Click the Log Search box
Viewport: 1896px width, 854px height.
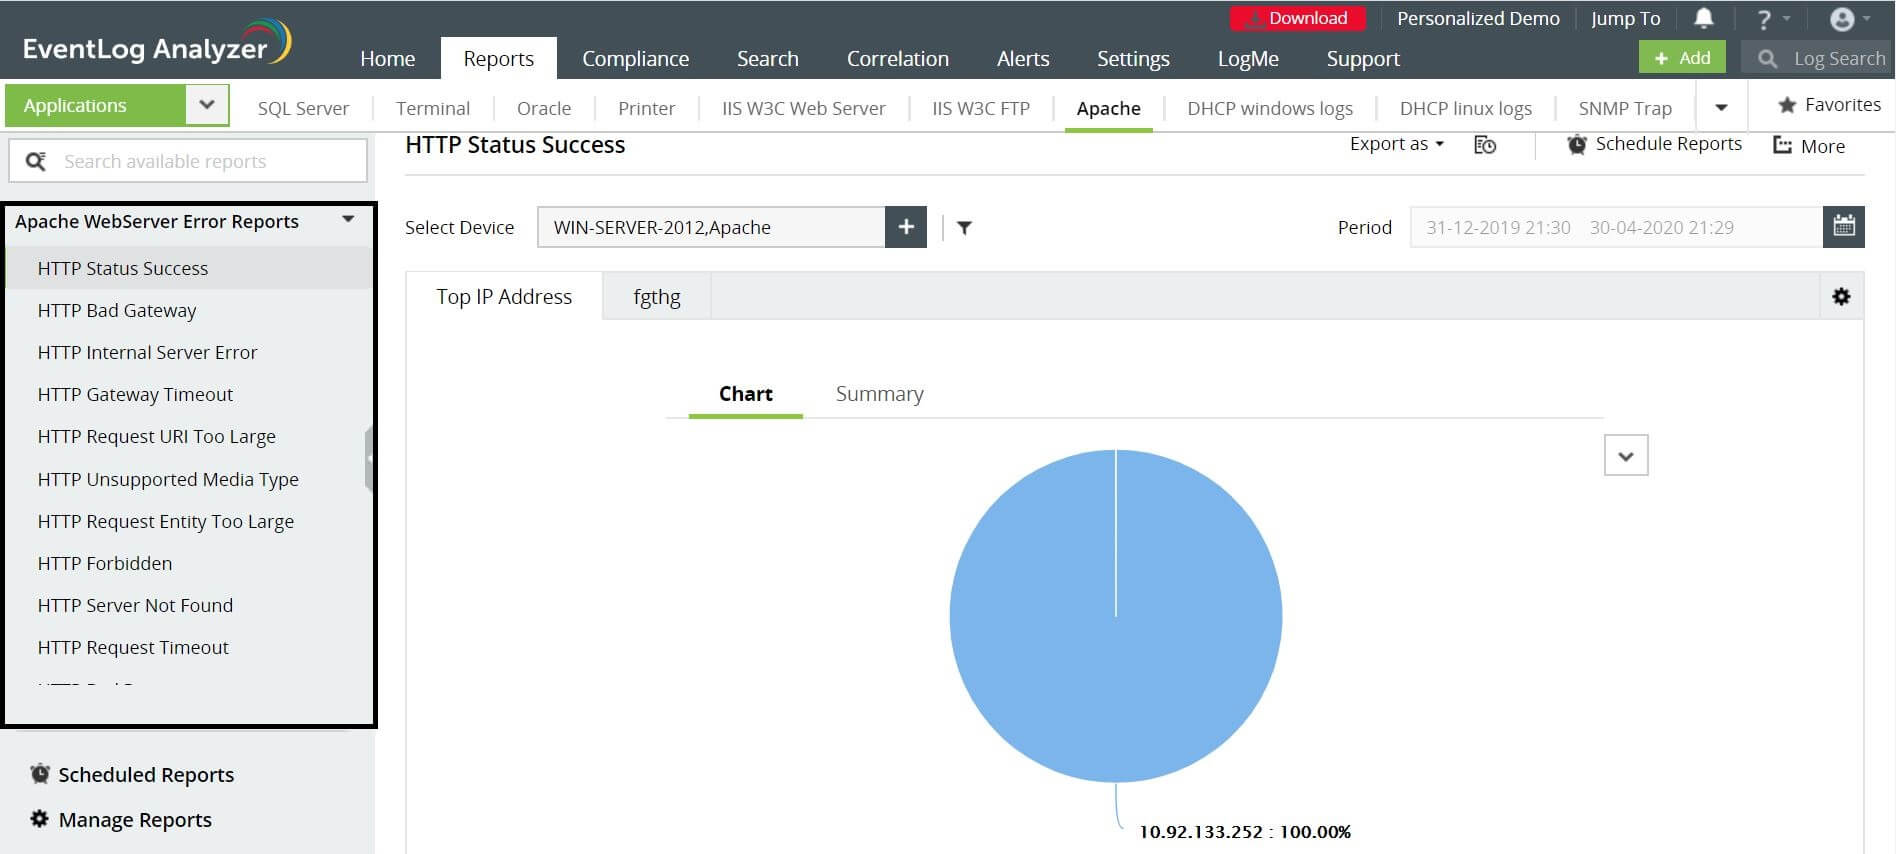pyautogui.click(x=1818, y=58)
